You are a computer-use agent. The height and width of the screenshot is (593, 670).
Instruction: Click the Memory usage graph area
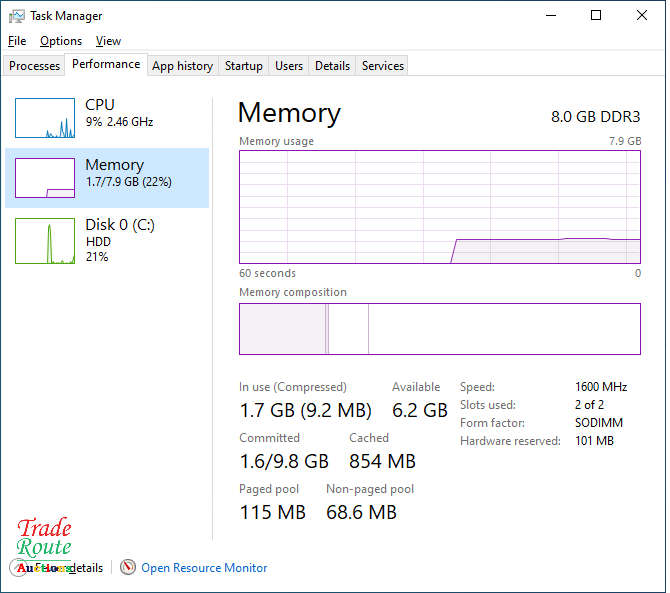439,207
